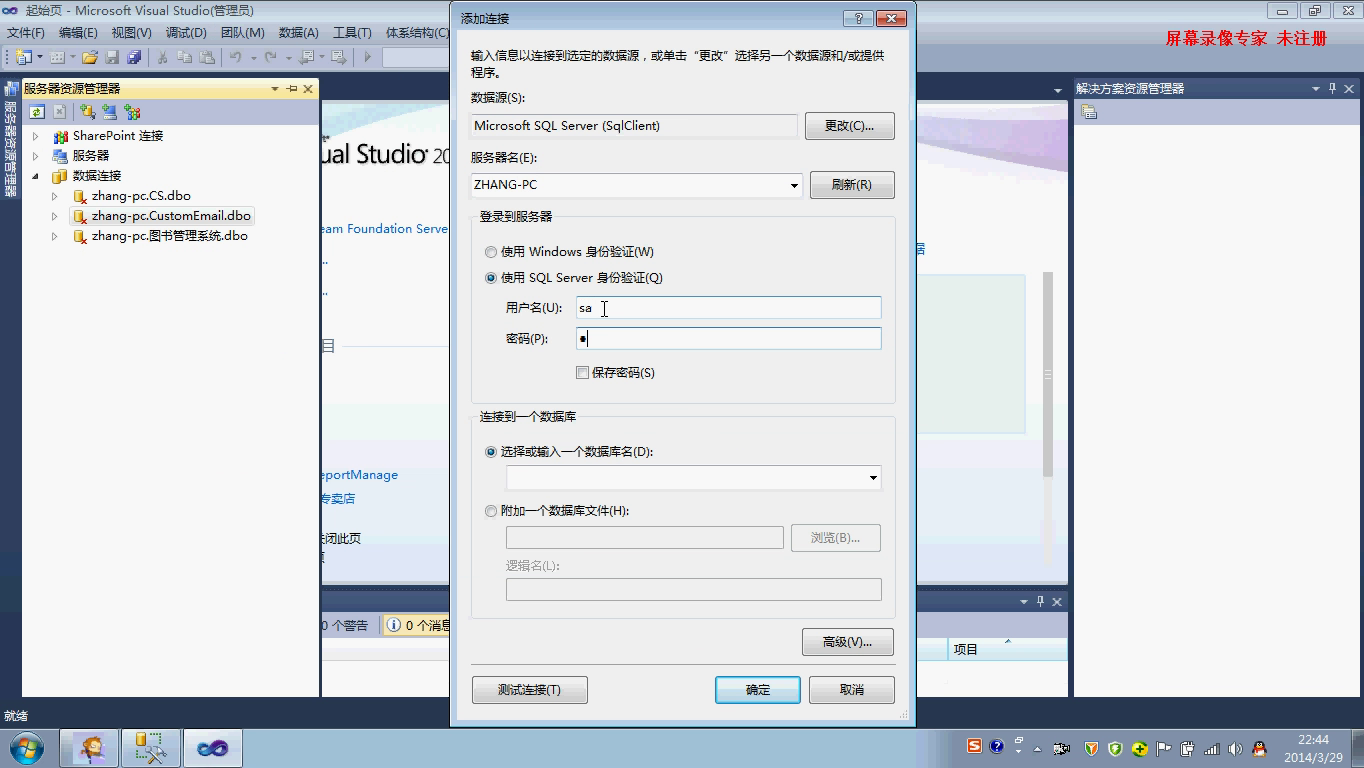Image resolution: width=1364 pixels, height=768 pixels.
Task: Select the 'Select or enter database name' radio
Action: [x=491, y=452]
